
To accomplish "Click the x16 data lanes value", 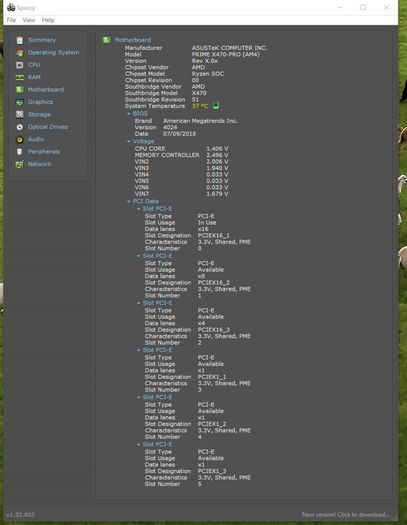I will click(203, 229).
